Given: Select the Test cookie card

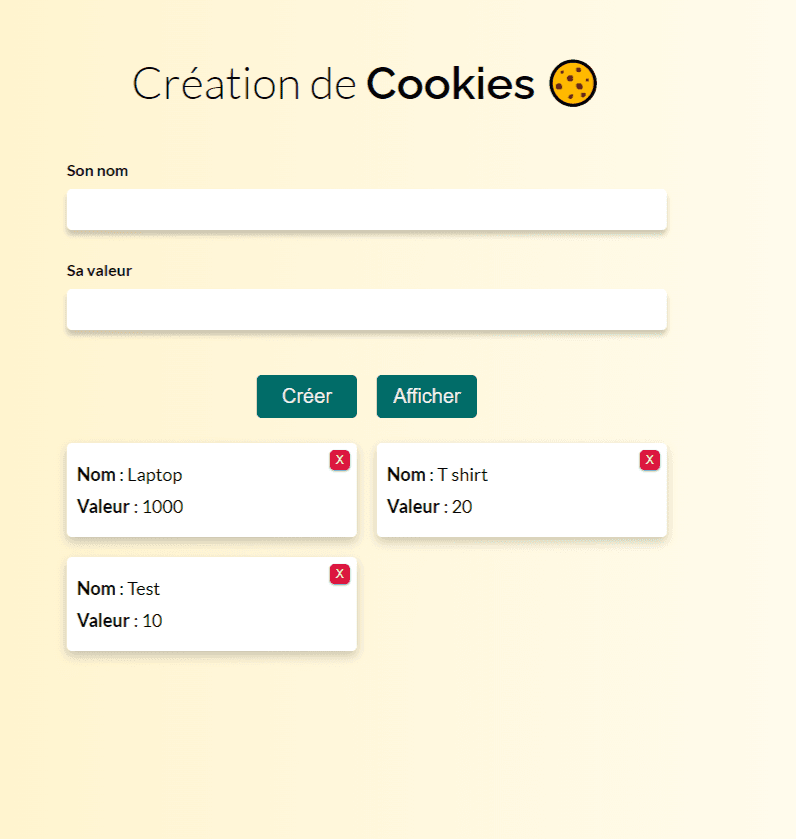Looking at the screenshot, I should point(211,604).
